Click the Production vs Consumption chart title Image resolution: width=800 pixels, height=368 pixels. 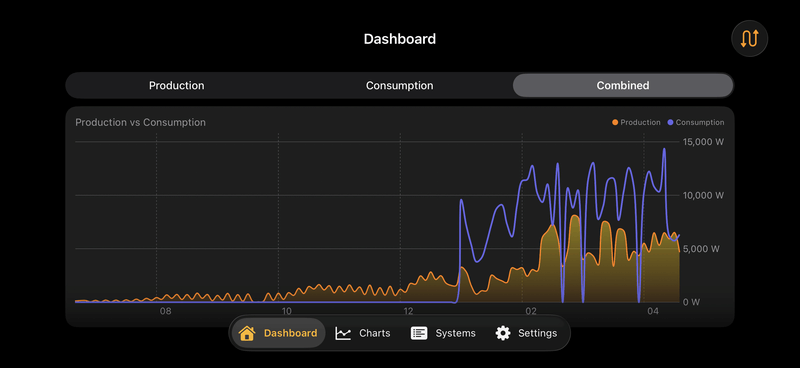tap(140, 122)
